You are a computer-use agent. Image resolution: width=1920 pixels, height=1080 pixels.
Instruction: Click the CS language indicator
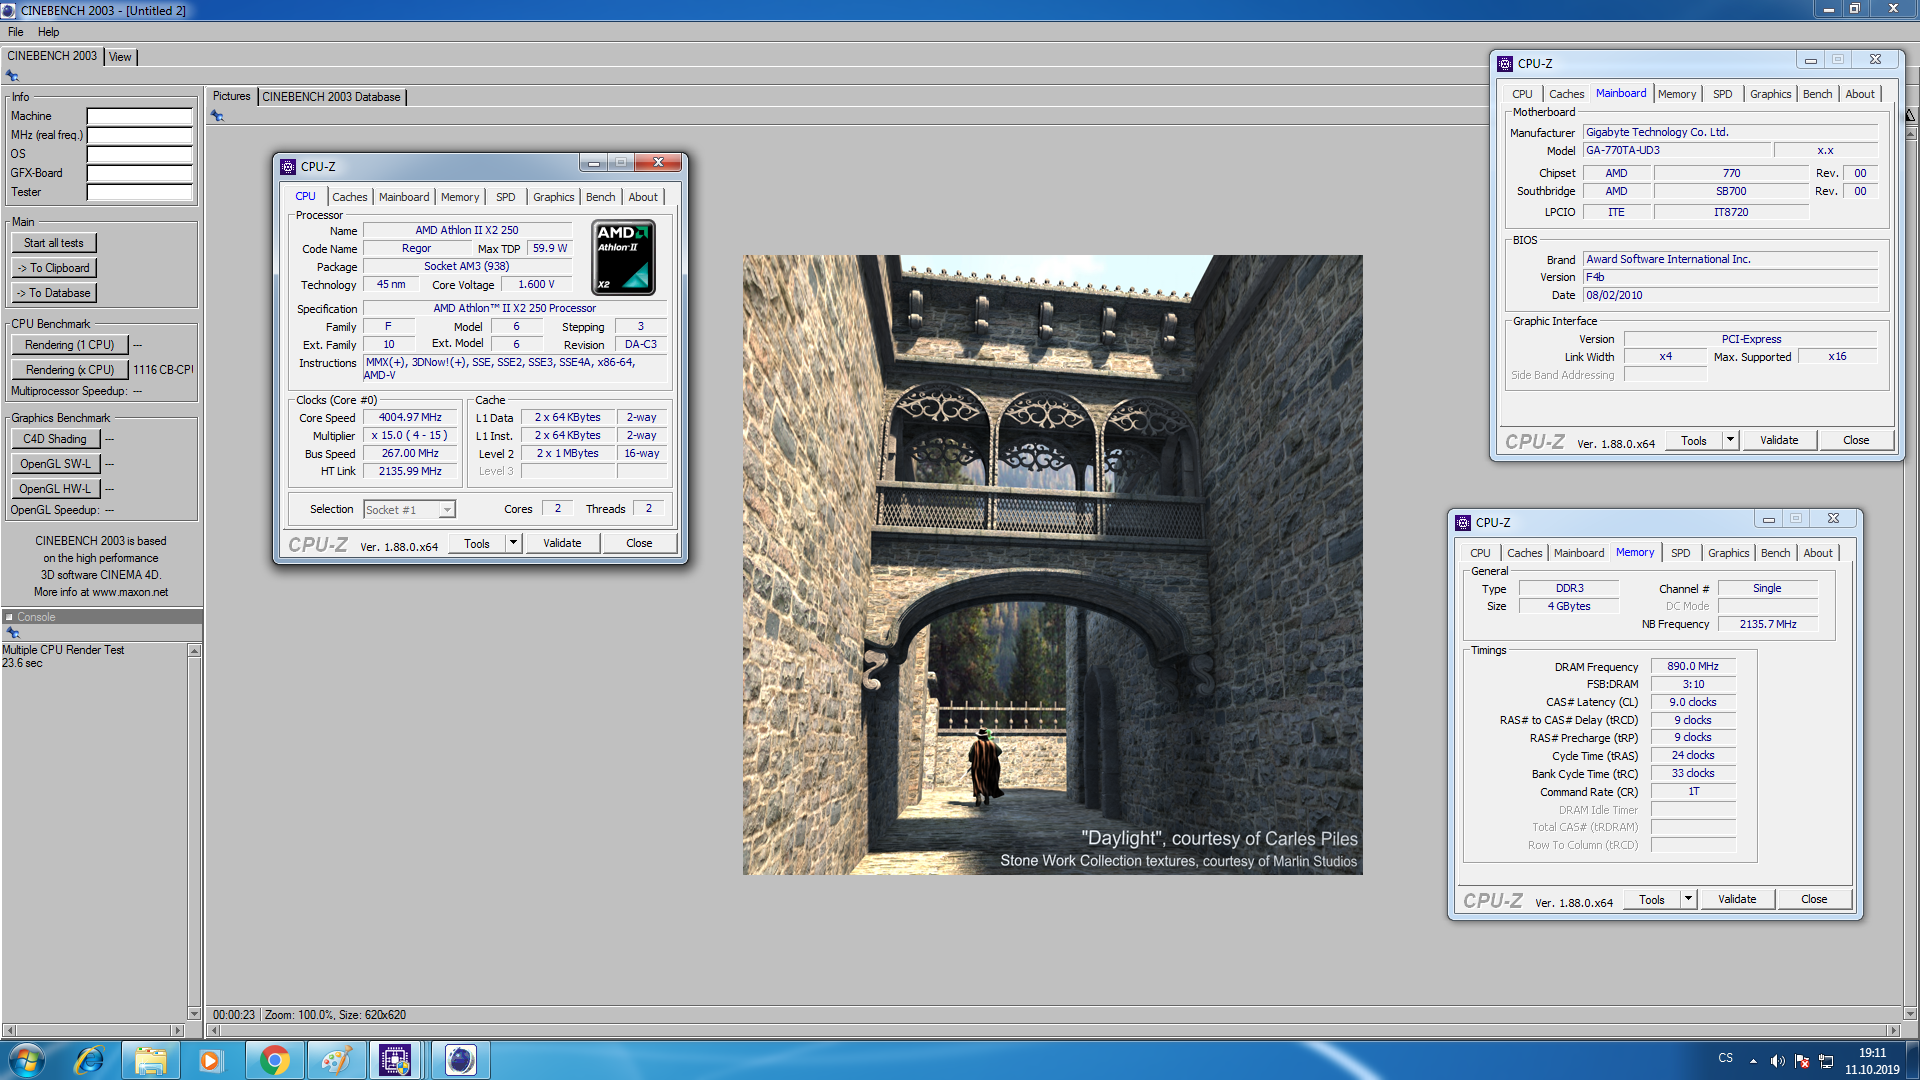tap(1726, 1058)
